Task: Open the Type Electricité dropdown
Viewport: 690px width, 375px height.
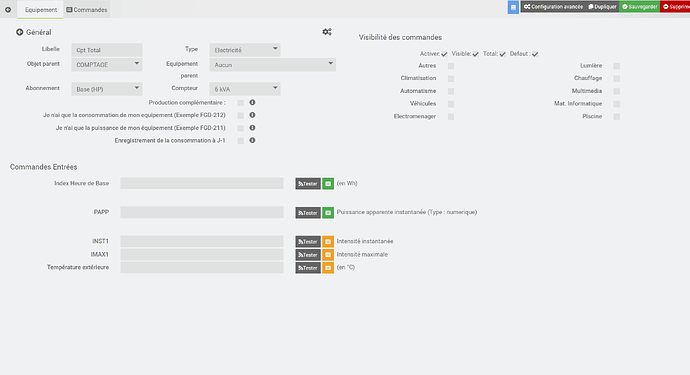Action: point(245,50)
